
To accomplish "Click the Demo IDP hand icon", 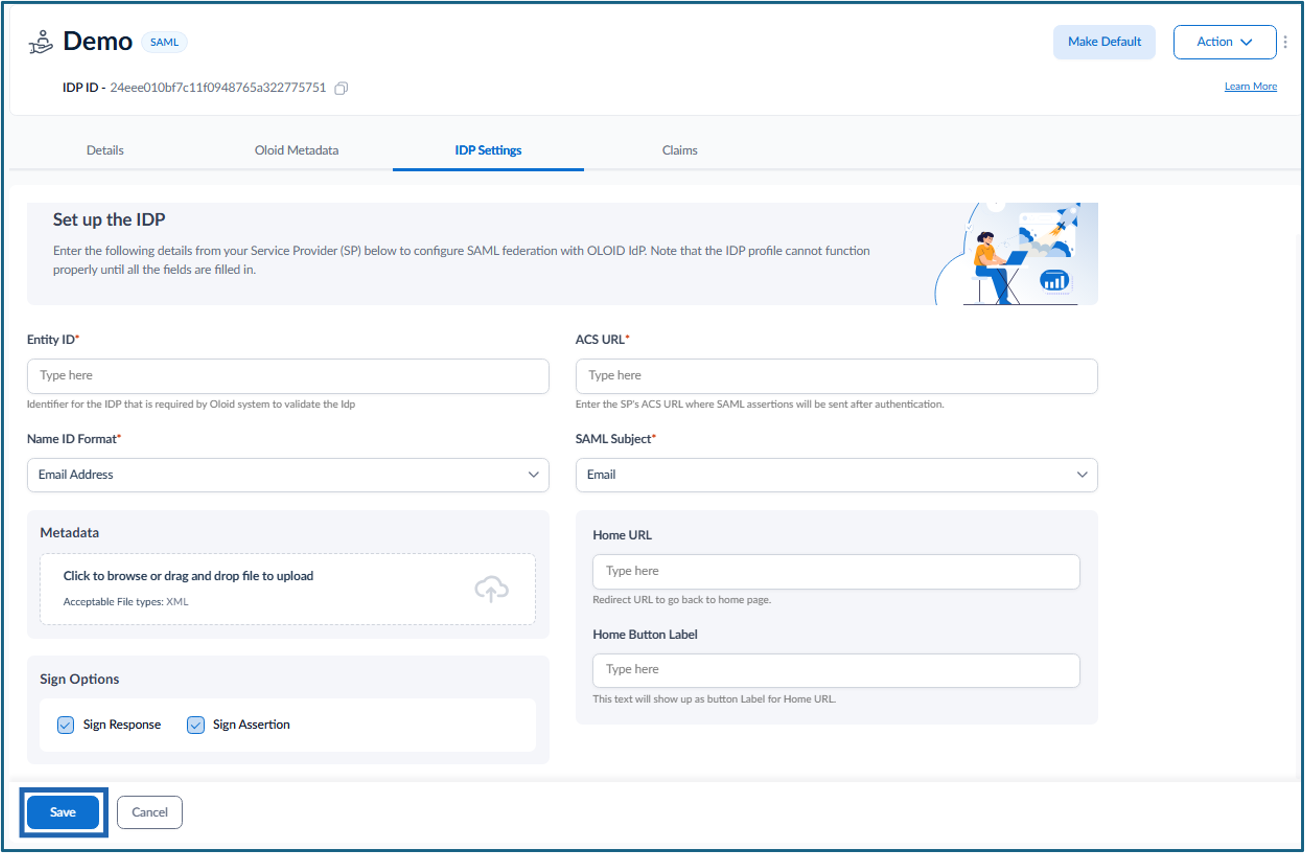I will (40, 42).
